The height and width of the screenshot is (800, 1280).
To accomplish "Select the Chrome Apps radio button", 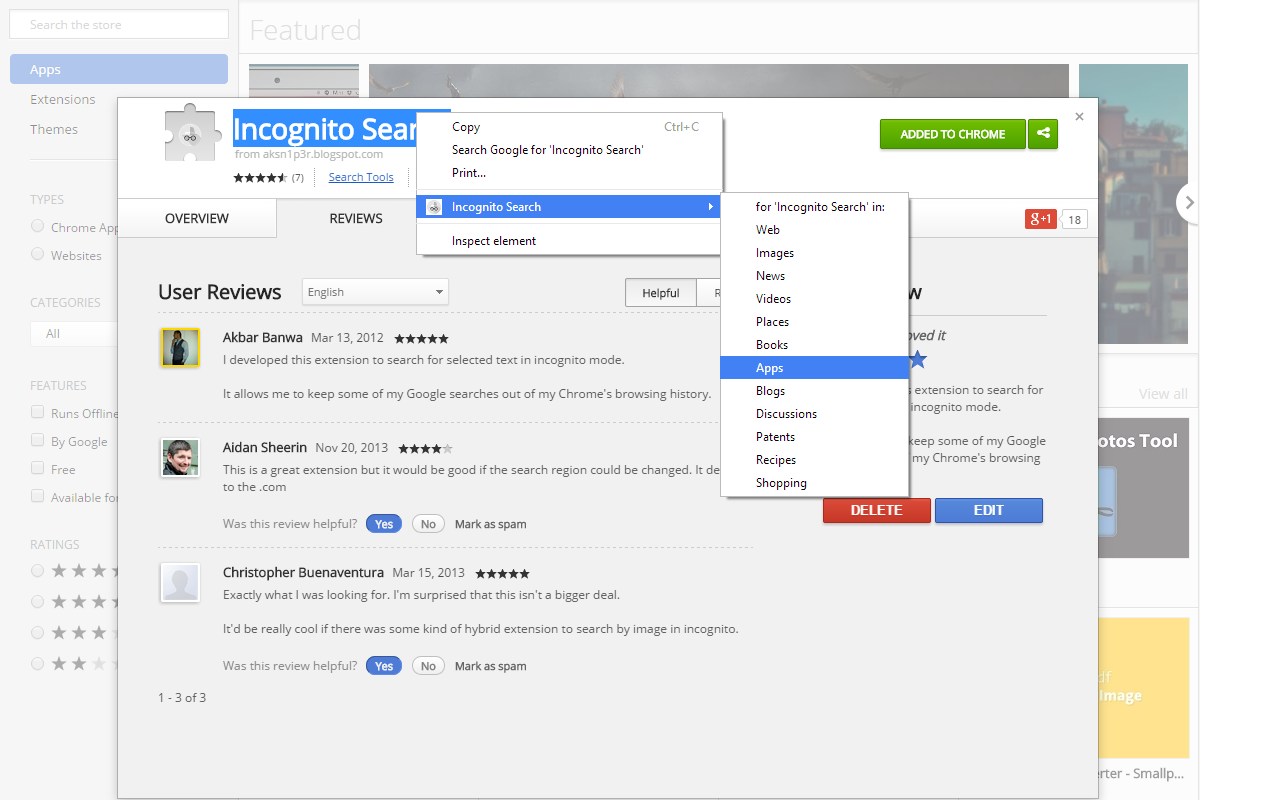I will click(37, 226).
